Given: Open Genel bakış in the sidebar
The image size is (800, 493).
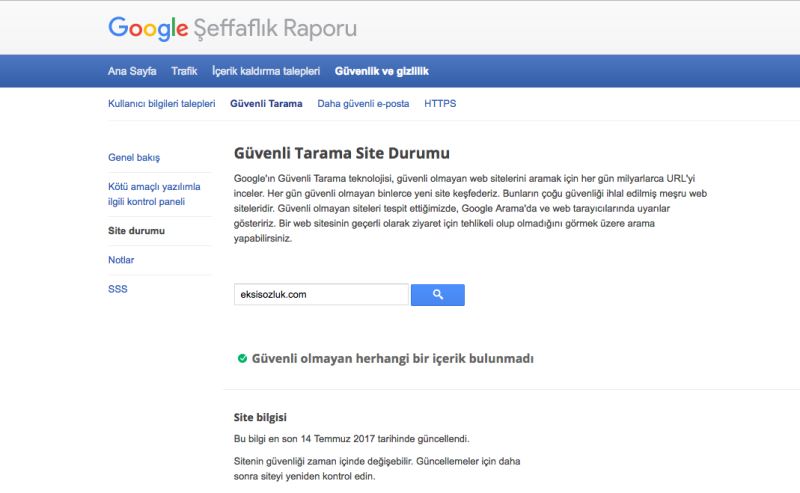Looking at the screenshot, I should (x=134, y=158).
